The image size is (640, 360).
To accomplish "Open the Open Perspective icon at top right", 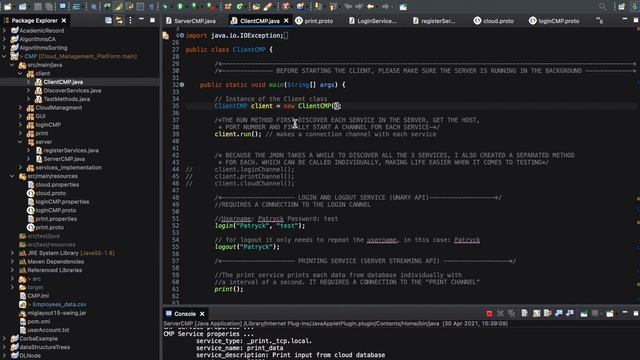I will [621, 6].
